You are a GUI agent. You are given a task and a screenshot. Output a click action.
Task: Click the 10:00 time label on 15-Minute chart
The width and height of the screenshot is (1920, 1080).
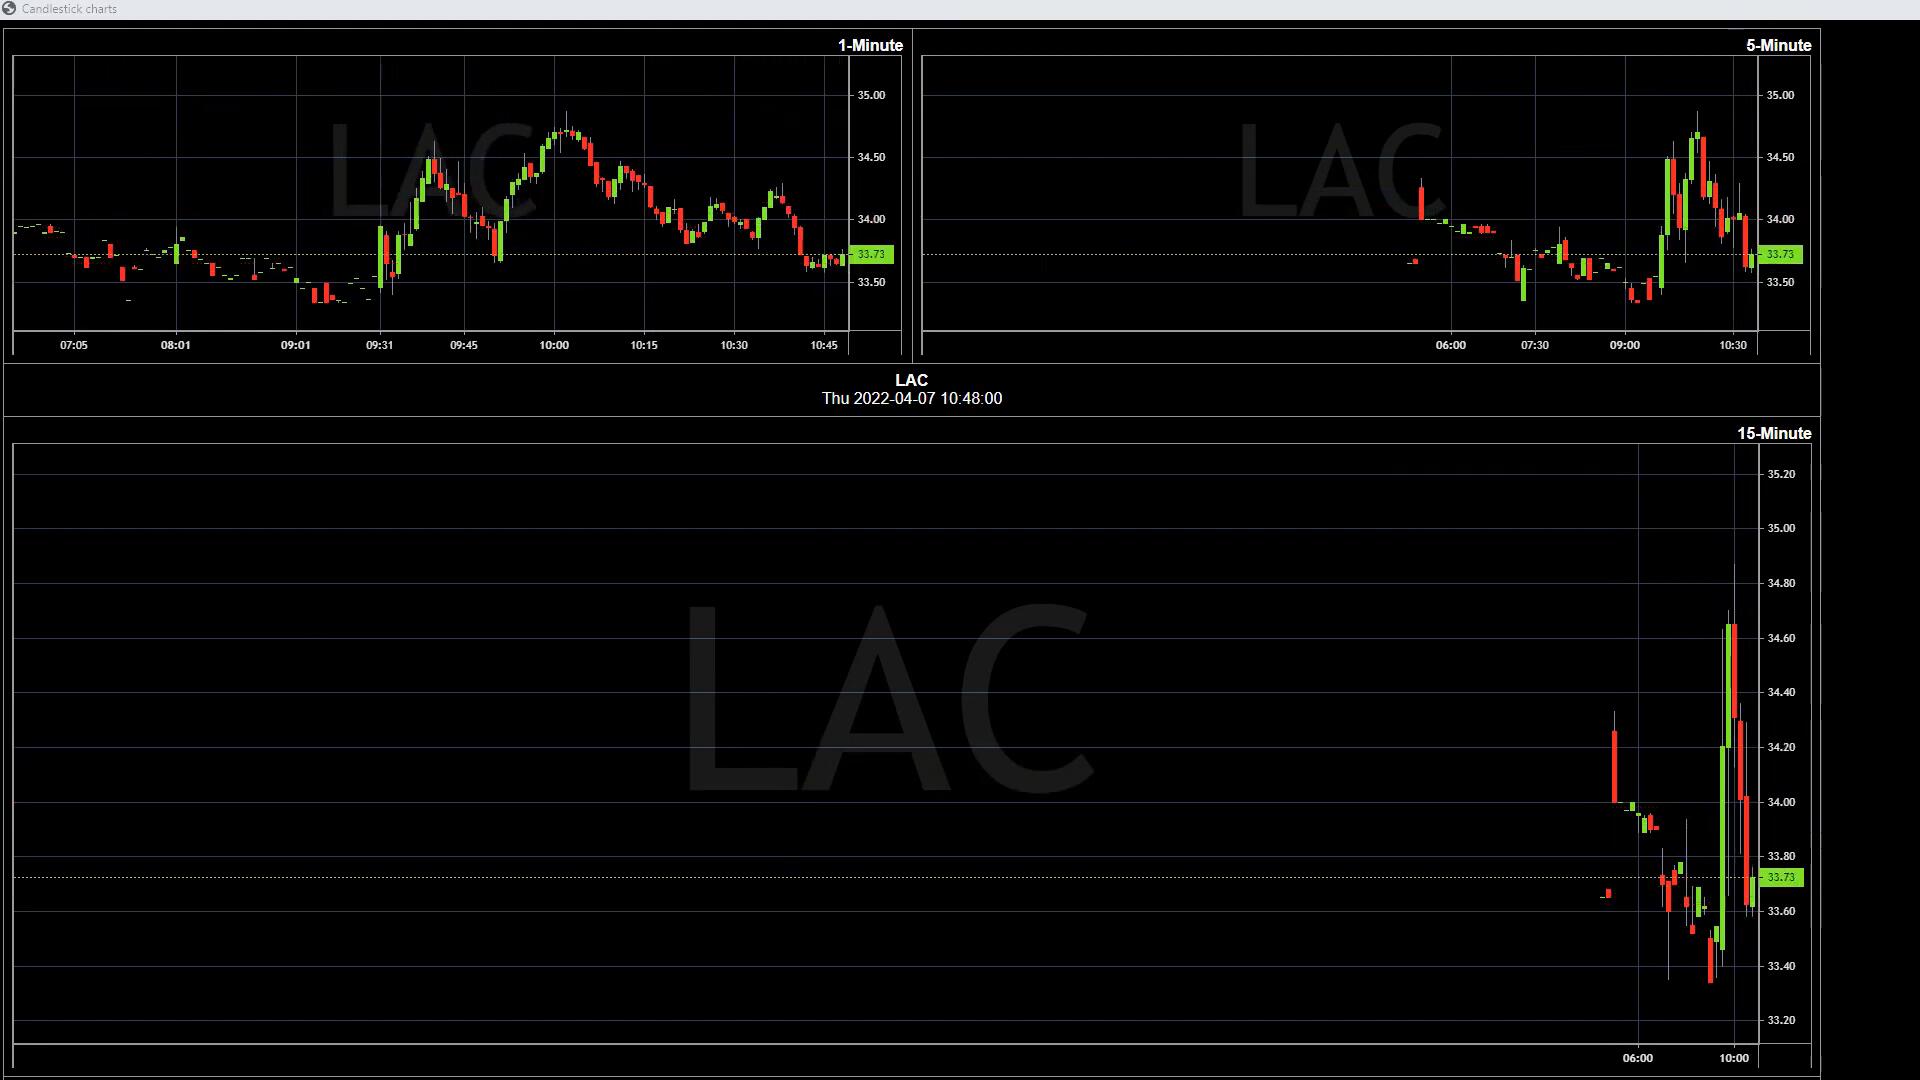(x=1734, y=1058)
